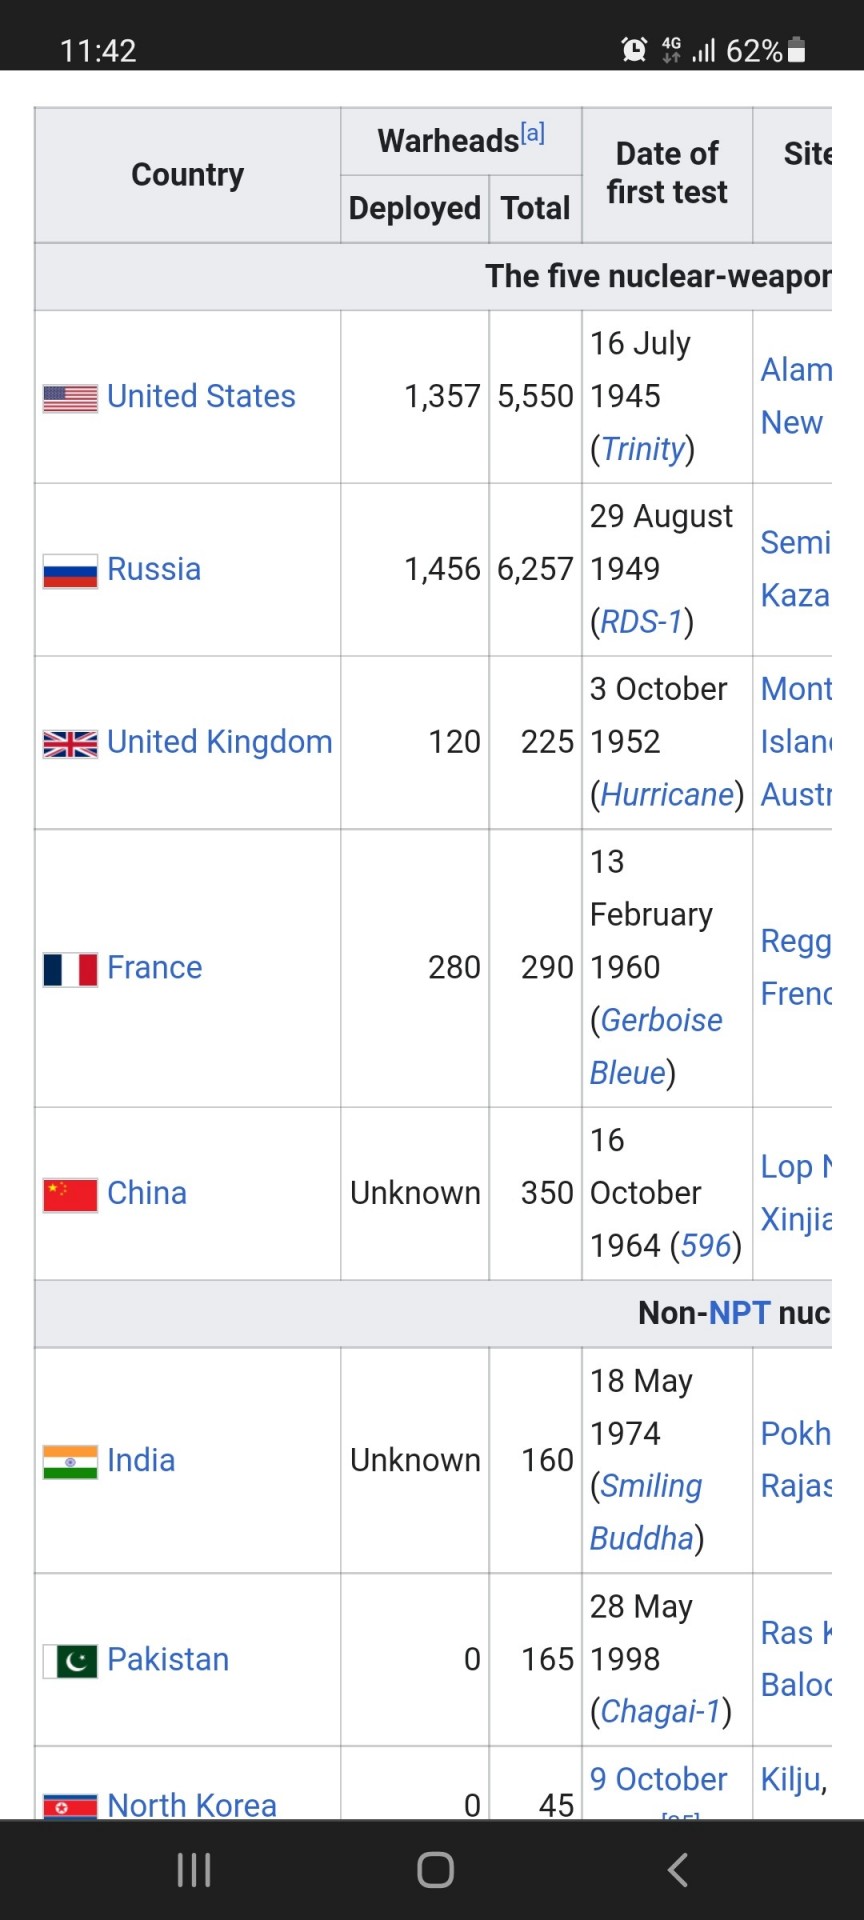Image resolution: width=864 pixels, height=1920 pixels.
Task: Open the Trinity test link
Action: [642, 449]
